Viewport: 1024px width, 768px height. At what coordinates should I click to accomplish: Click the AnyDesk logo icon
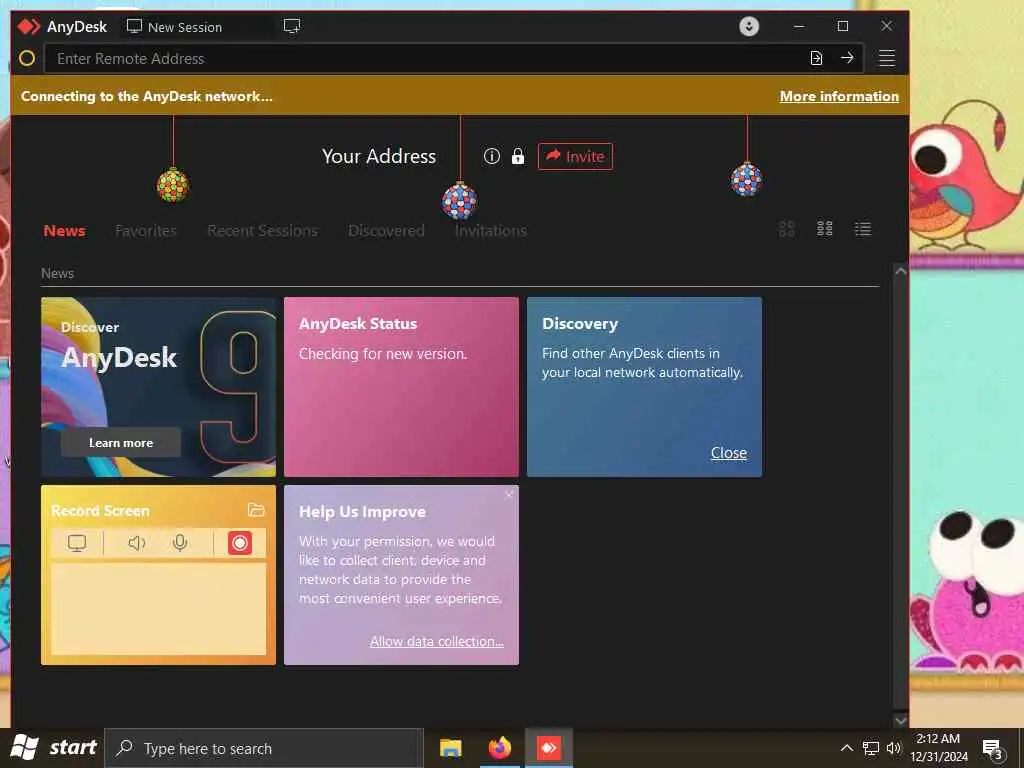29,27
